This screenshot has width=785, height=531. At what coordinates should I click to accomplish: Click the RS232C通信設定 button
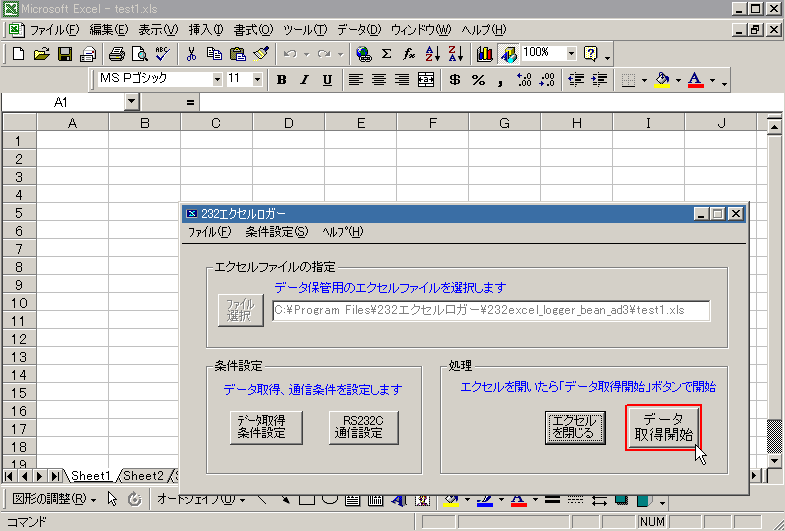(x=363, y=427)
